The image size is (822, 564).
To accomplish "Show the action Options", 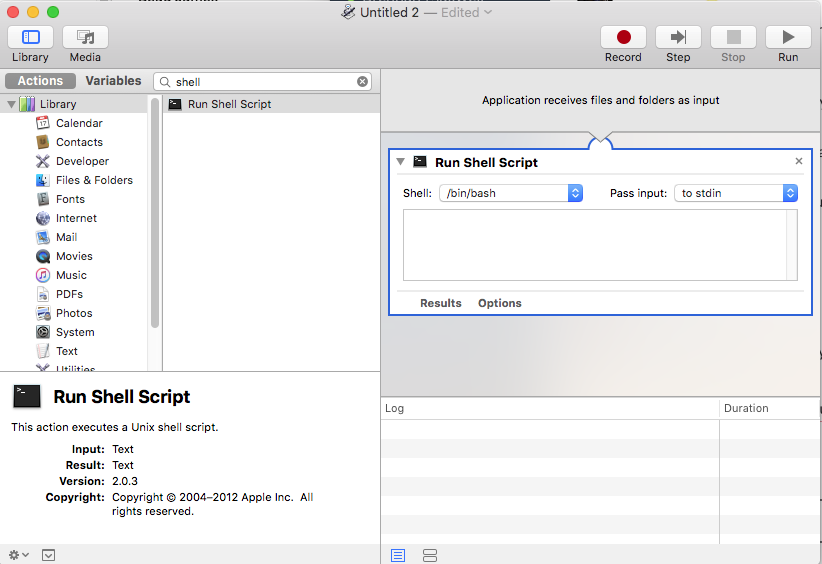I will click(500, 303).
